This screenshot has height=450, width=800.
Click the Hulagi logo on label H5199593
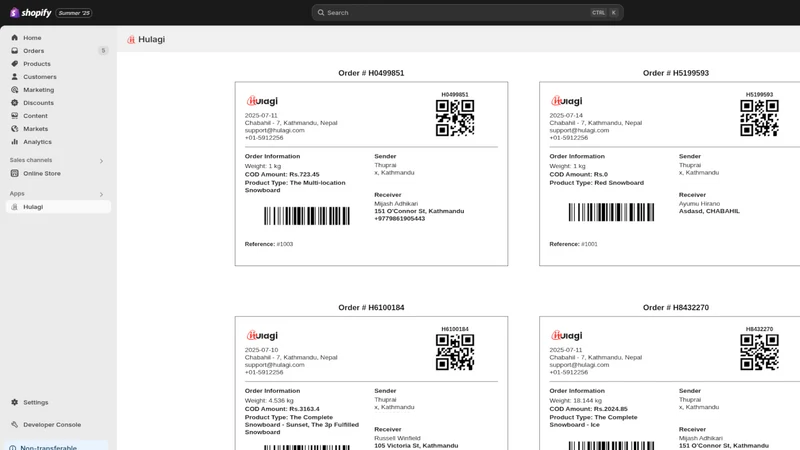pos(566,101)
